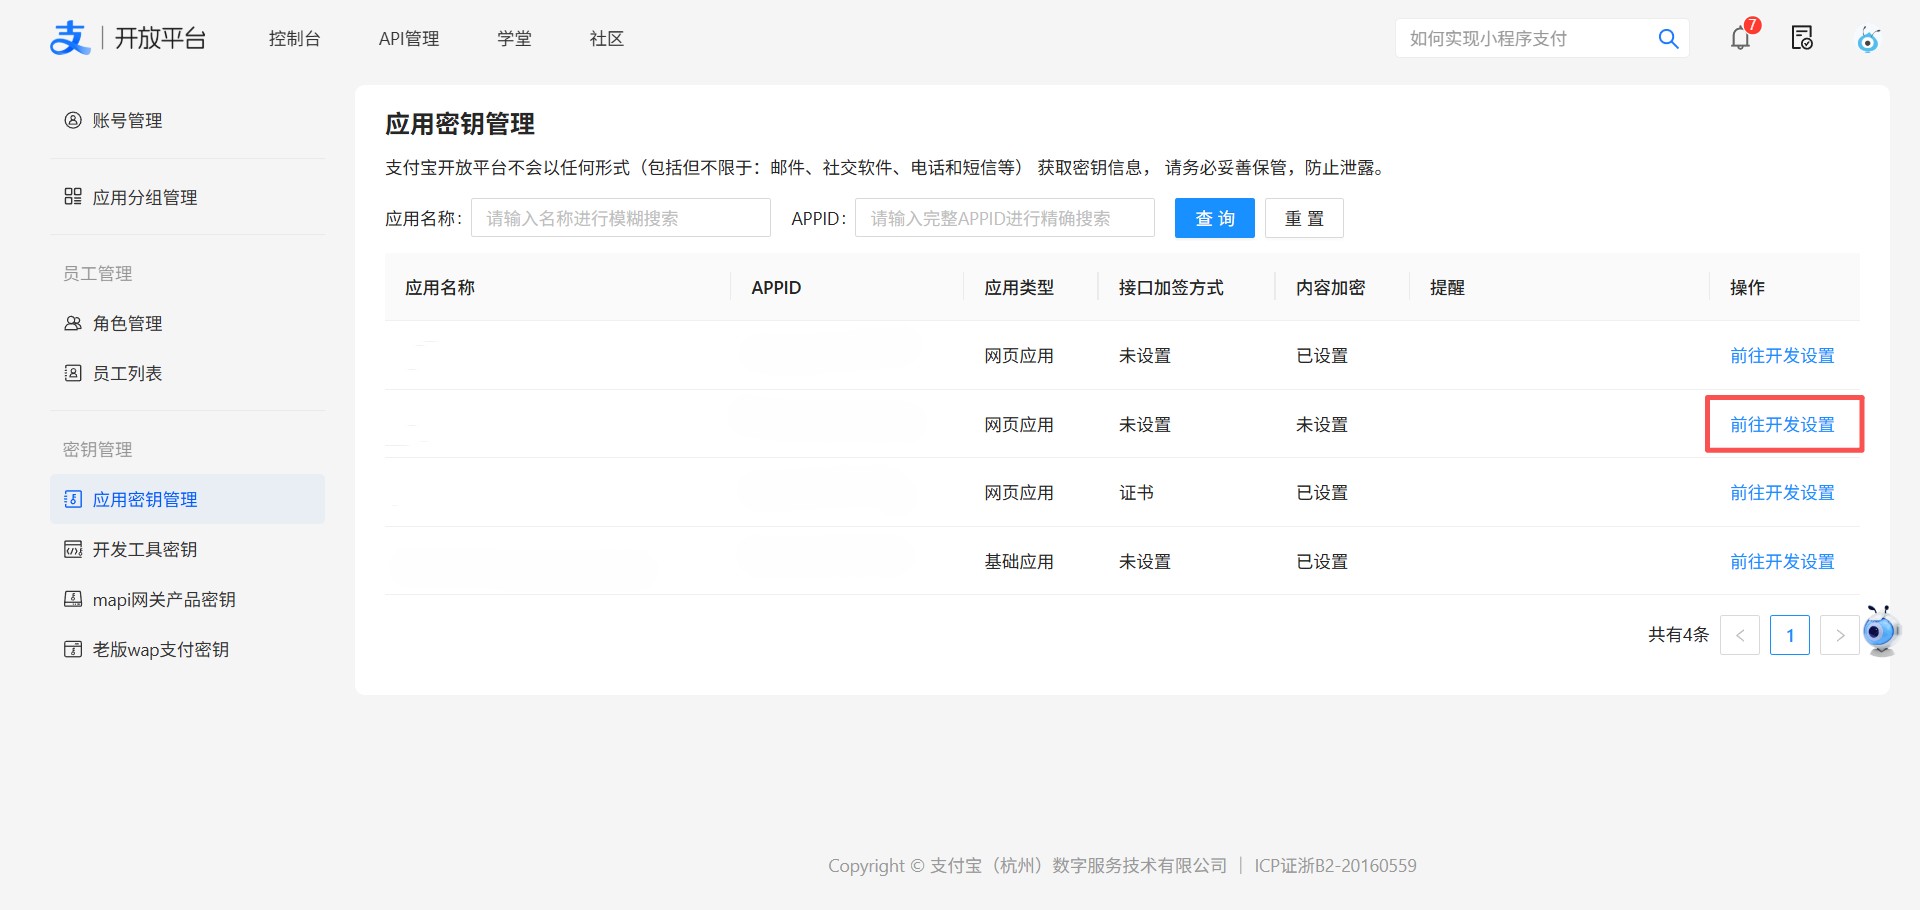Click the search magnifier icon

(1668, 38)
